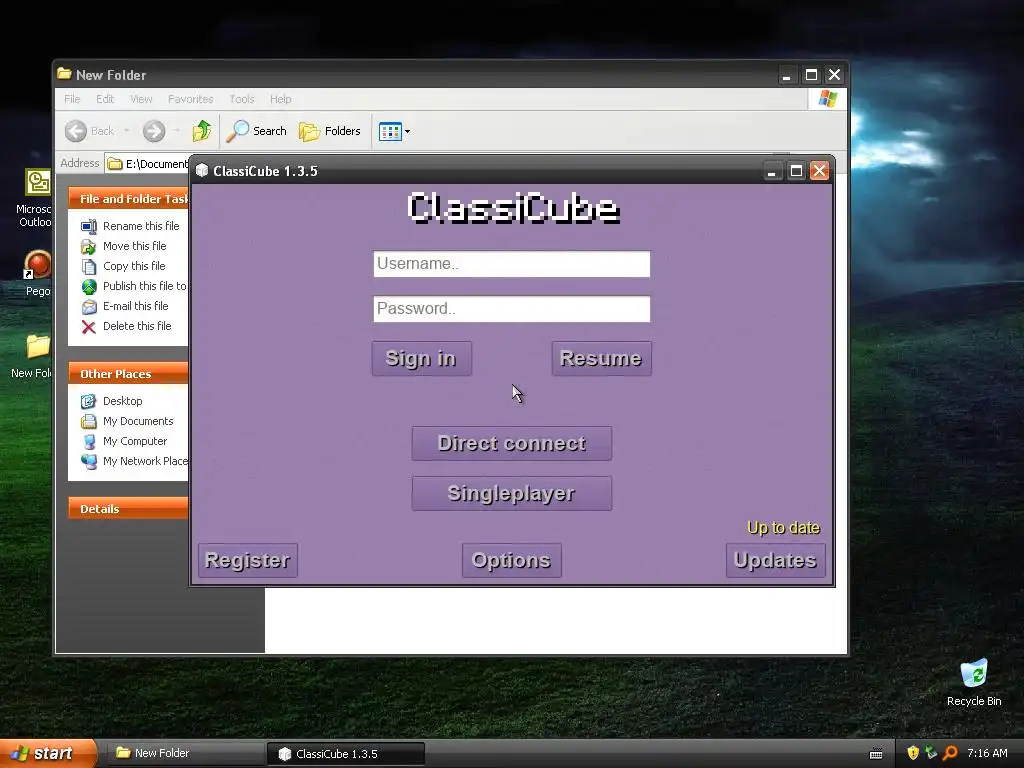Viewport: 1024px width, 768px height.
Task: Click Copy this file task
Action: click(x=123, y=266)
